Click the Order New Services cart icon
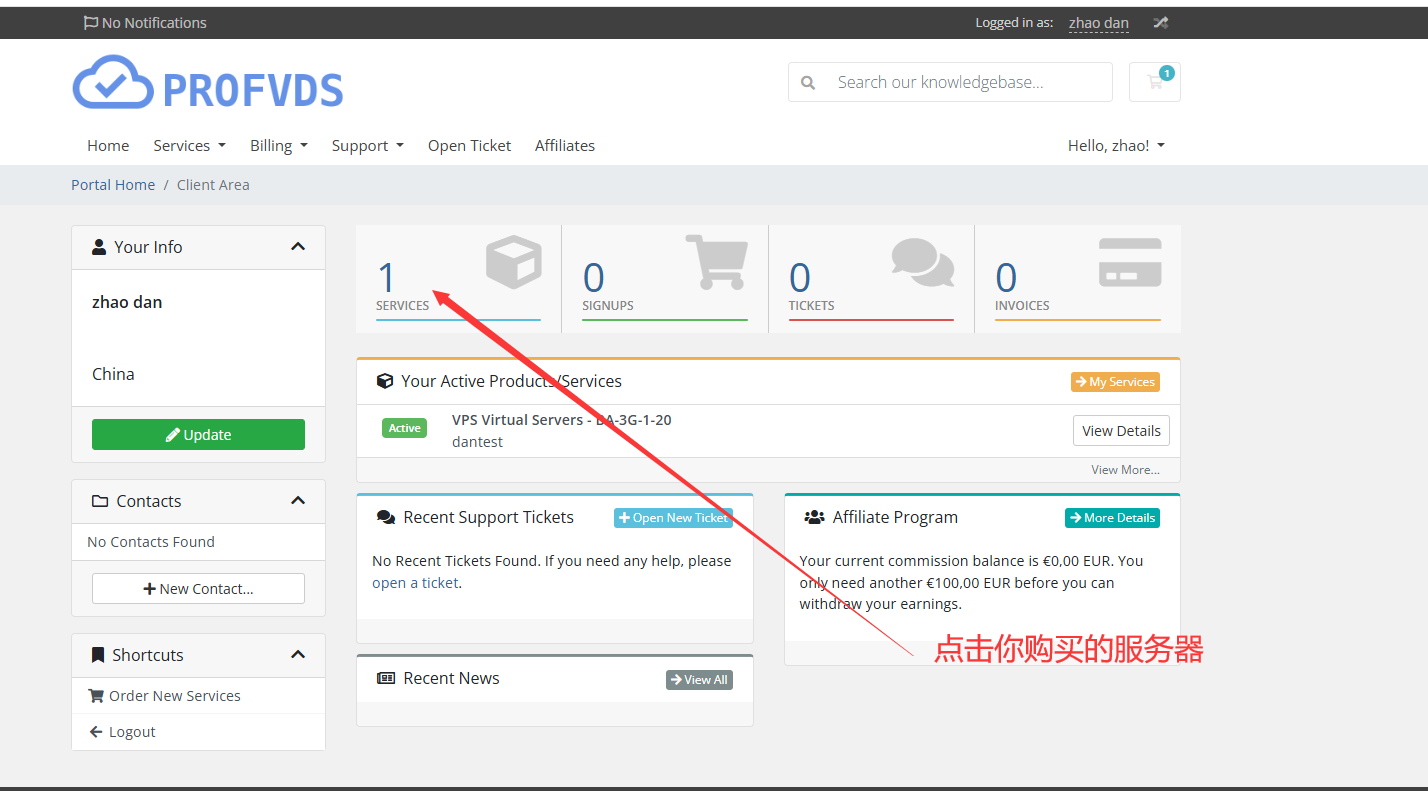This screenshot has width=1428, height=791. pos(96,695)
